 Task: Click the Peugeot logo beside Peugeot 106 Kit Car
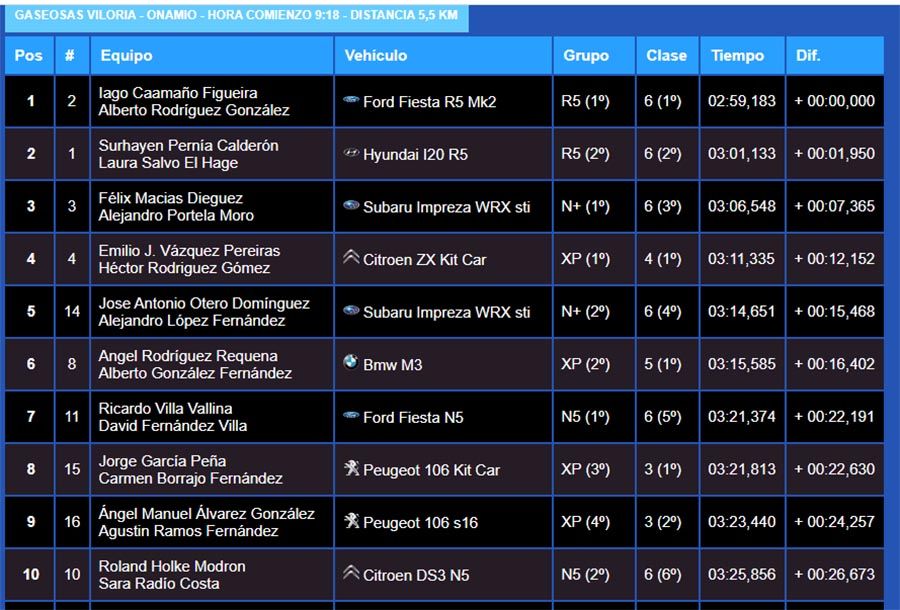coord(351,468)
